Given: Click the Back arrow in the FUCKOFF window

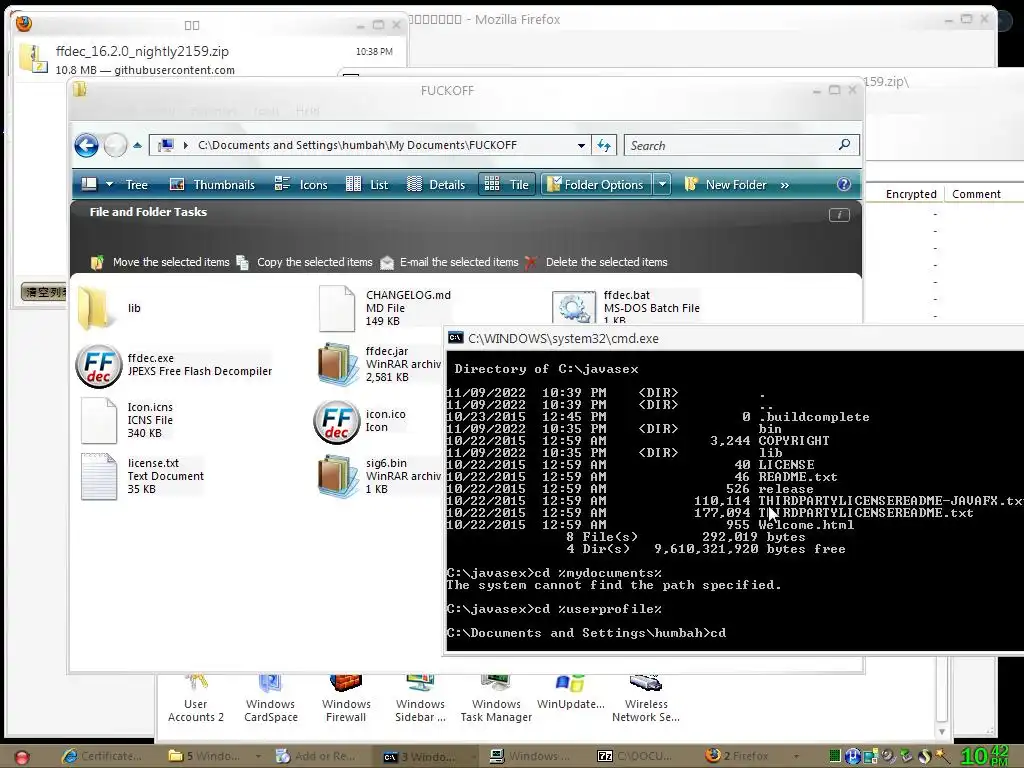Looking at the screenshot, I should click(86, 145).
